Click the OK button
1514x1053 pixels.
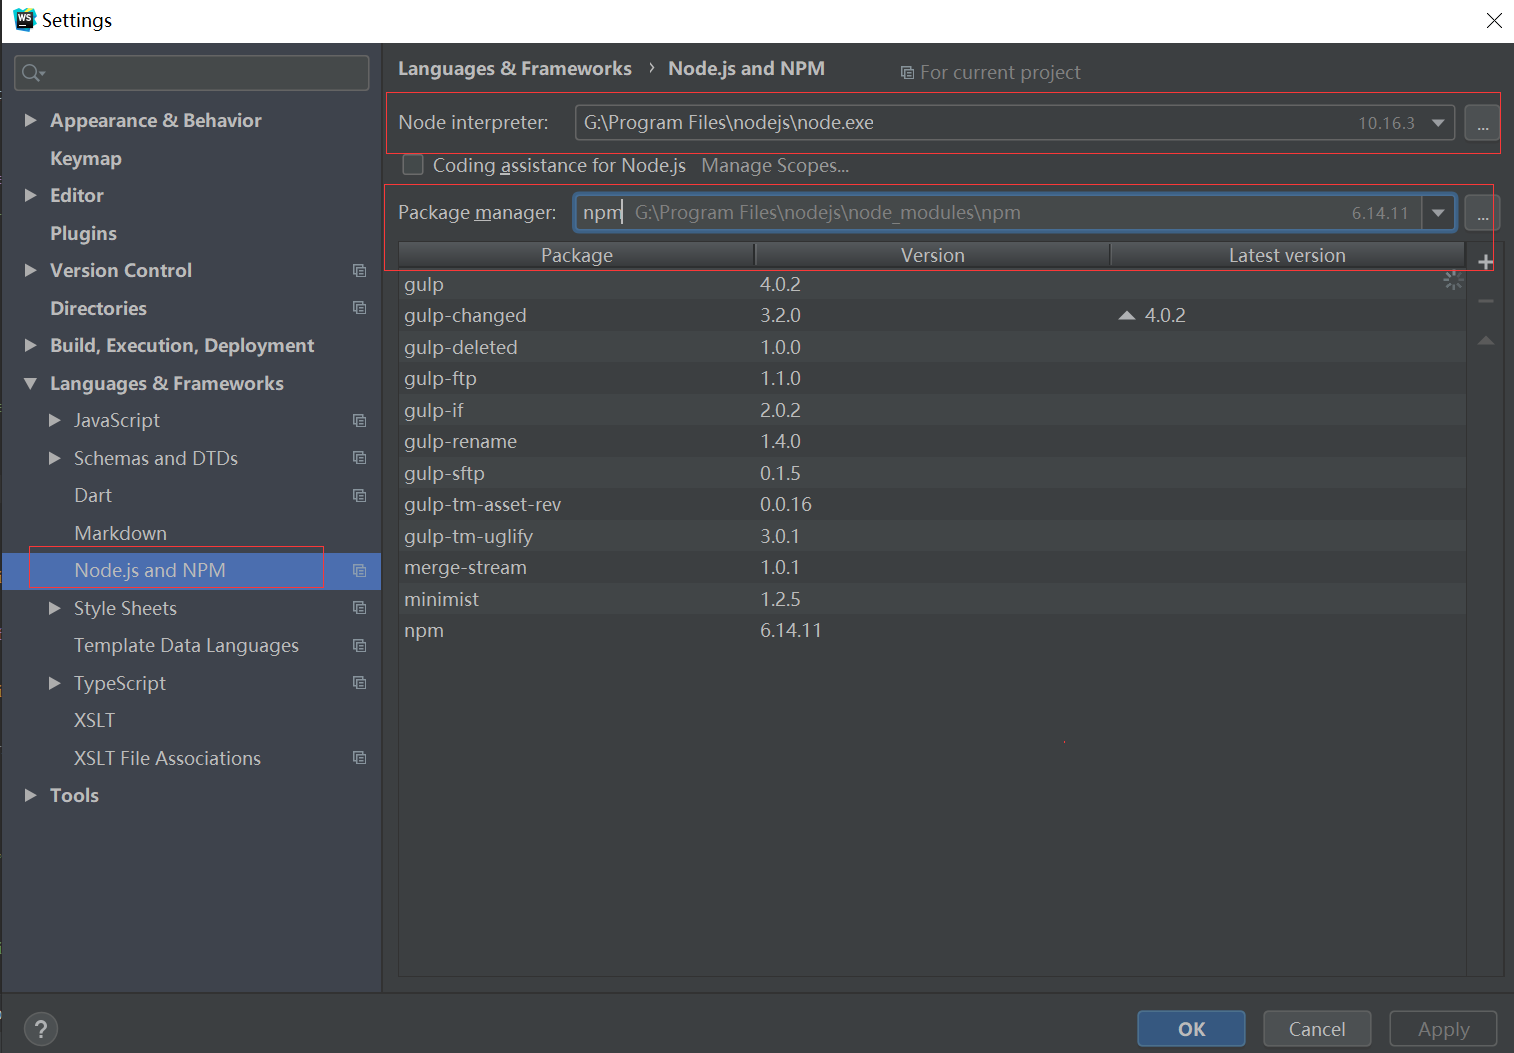pyautogui.click(x=1191, y=1029)
